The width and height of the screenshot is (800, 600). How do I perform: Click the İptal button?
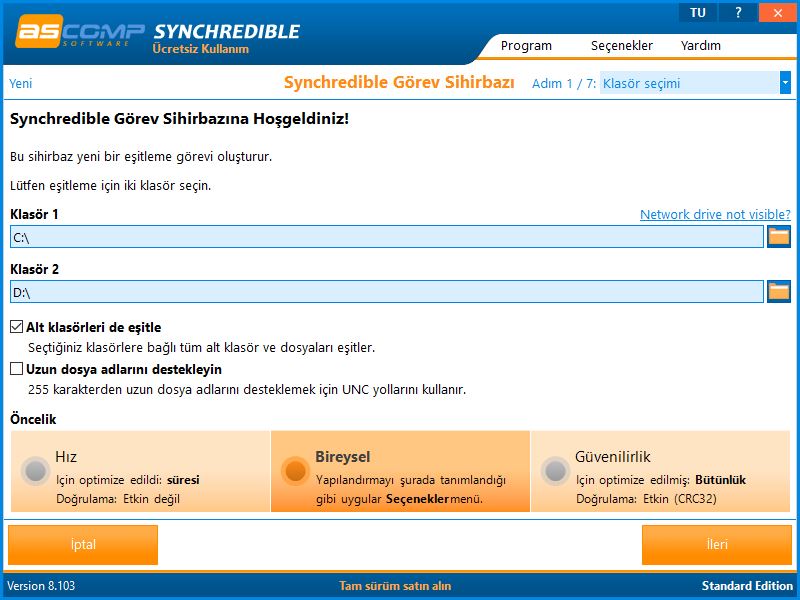point(83,544)
